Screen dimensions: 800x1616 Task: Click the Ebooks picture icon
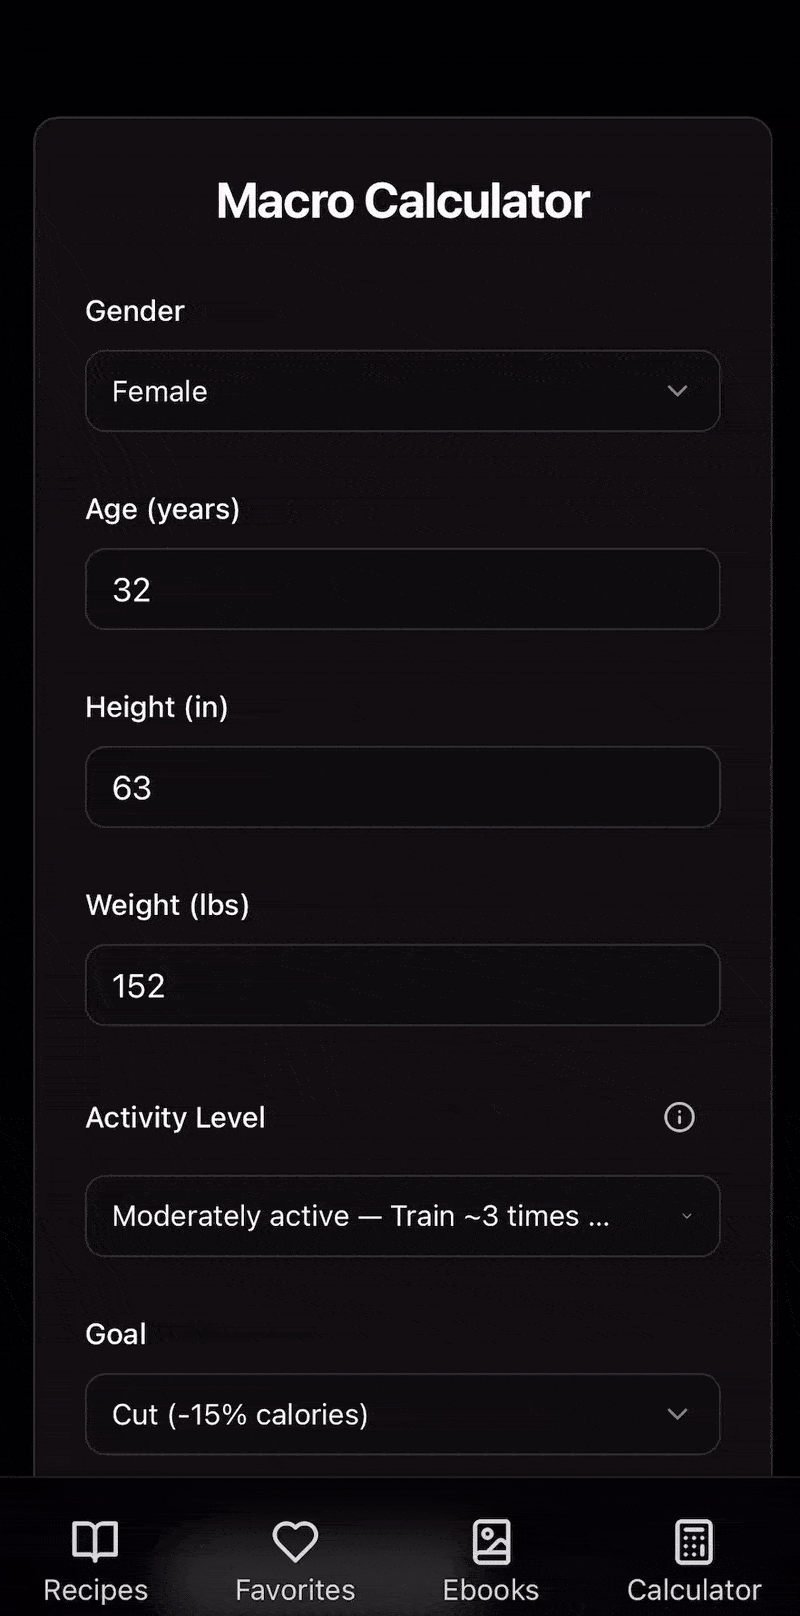491,1541
